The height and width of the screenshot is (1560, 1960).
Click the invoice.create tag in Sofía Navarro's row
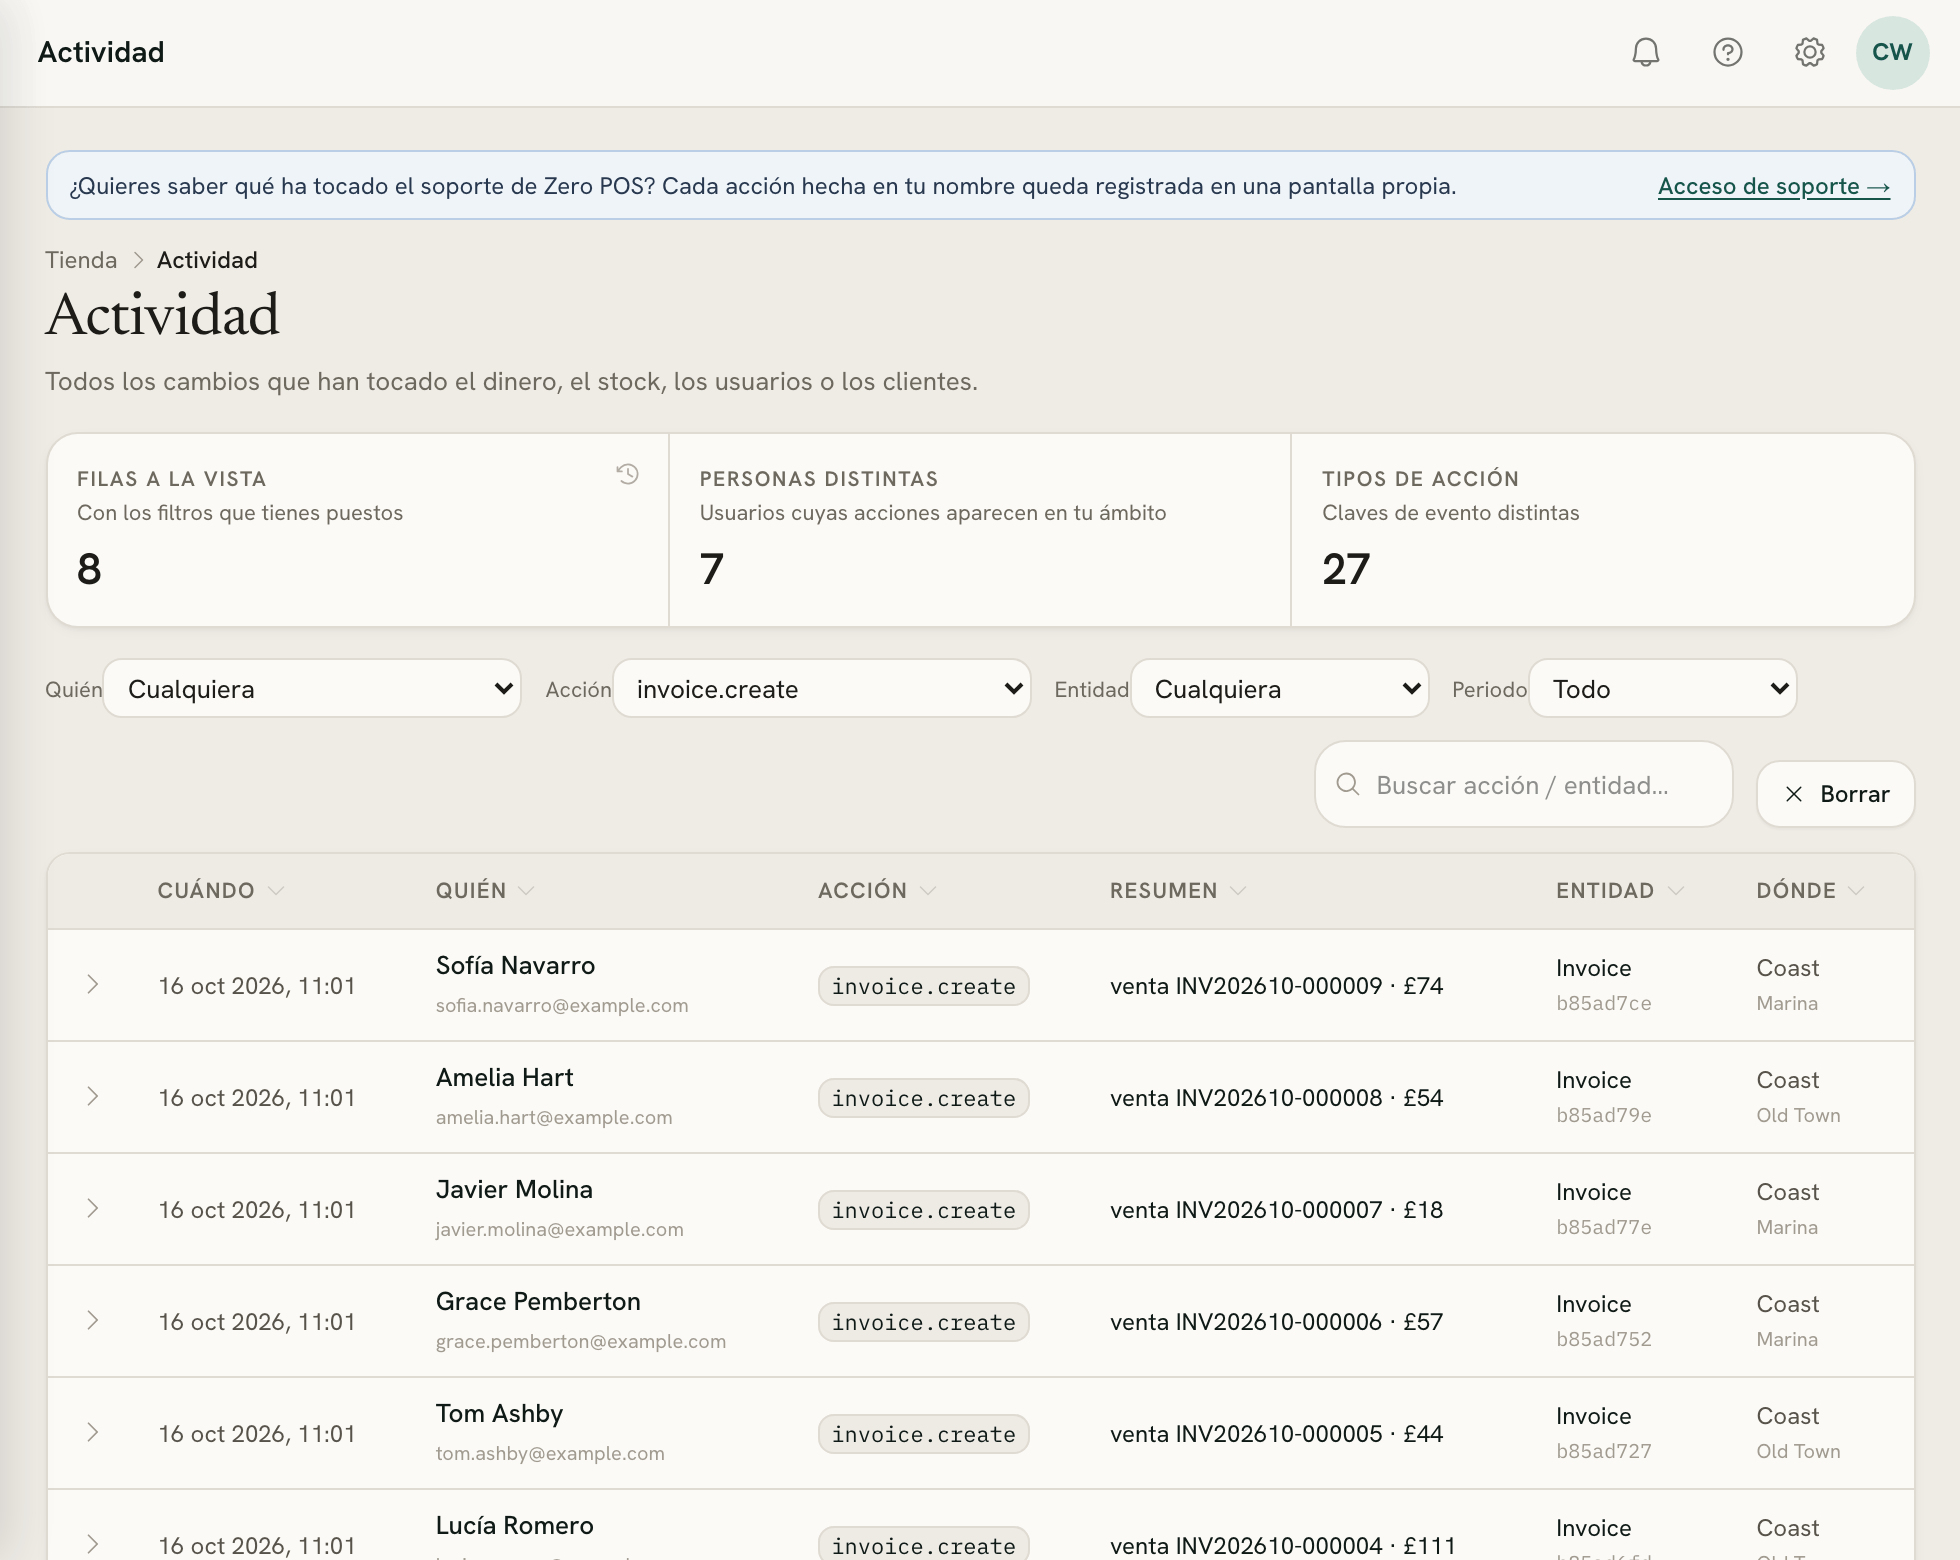[924, 986]
